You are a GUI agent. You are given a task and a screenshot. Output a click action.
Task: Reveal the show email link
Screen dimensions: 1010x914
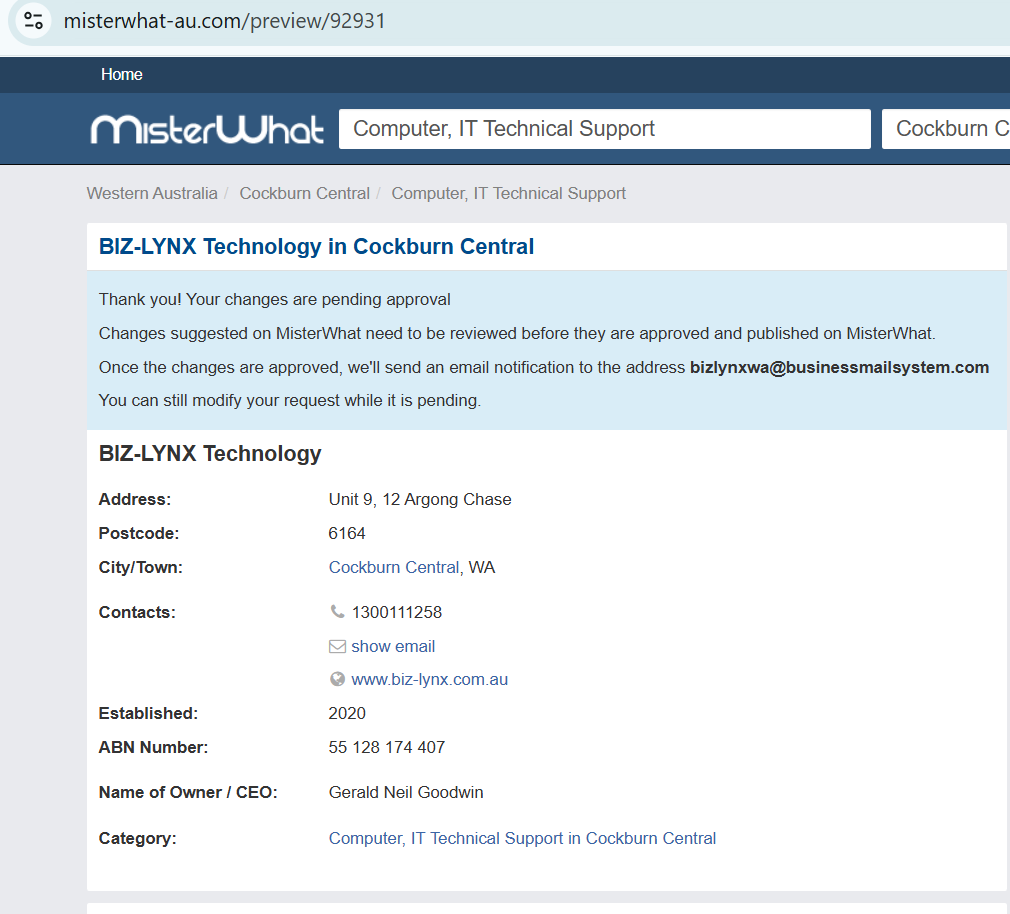393,646
